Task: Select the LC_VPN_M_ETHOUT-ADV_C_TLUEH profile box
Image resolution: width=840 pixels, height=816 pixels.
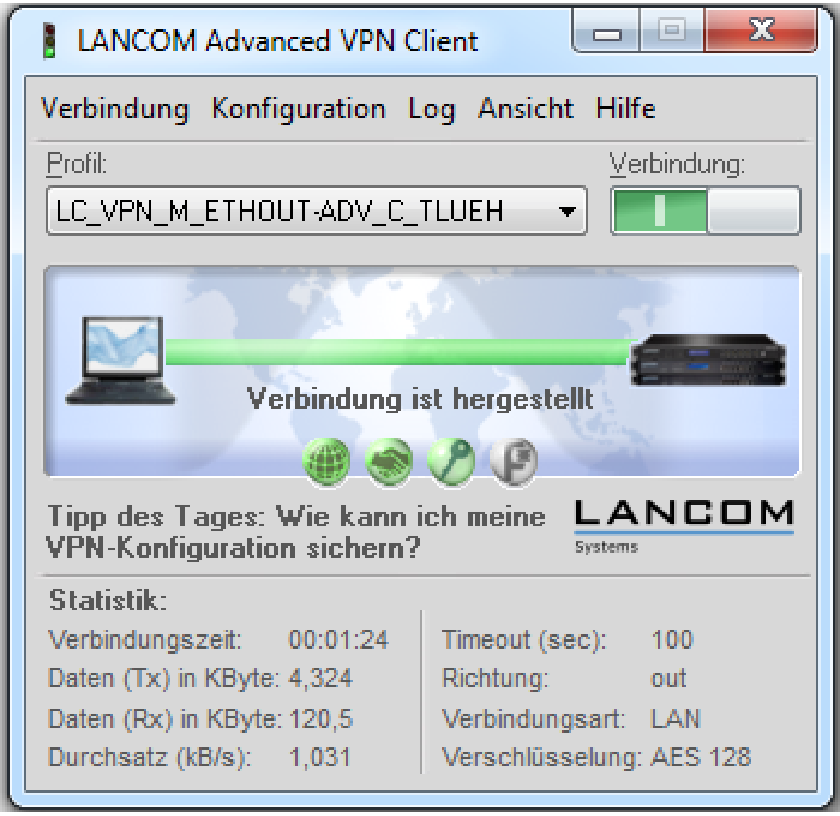Action: point(317,211)
